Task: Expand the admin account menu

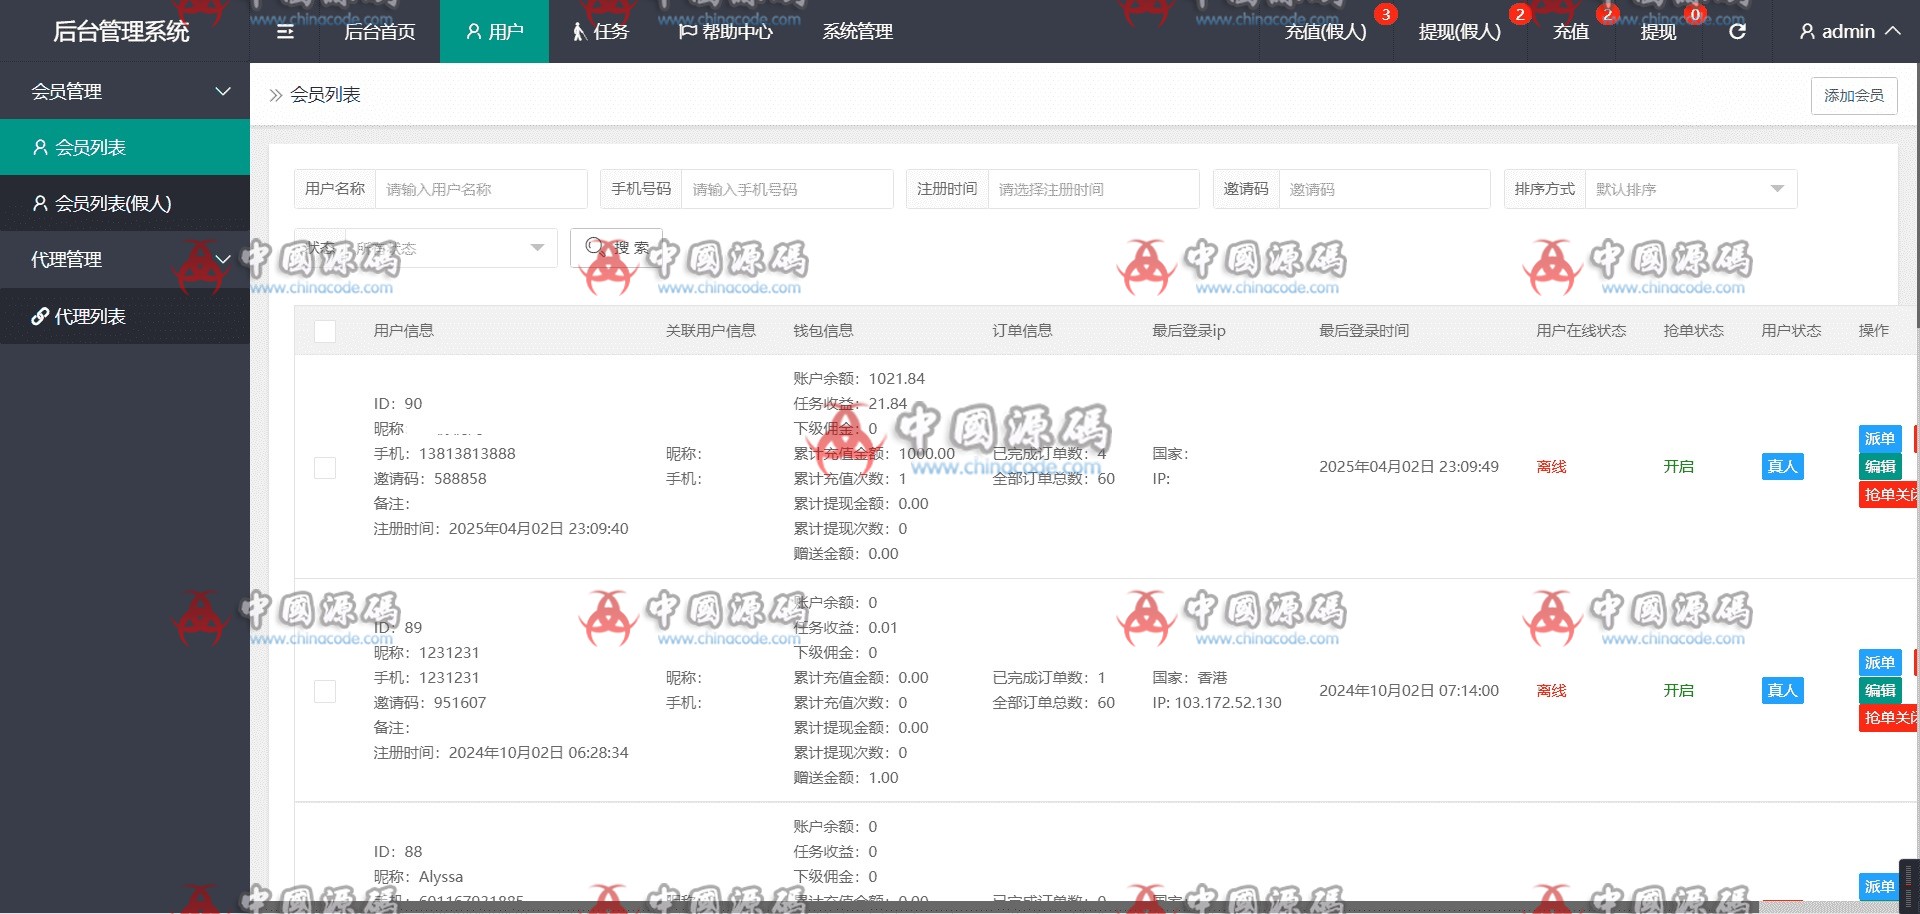Action: tap(1848, 31)
